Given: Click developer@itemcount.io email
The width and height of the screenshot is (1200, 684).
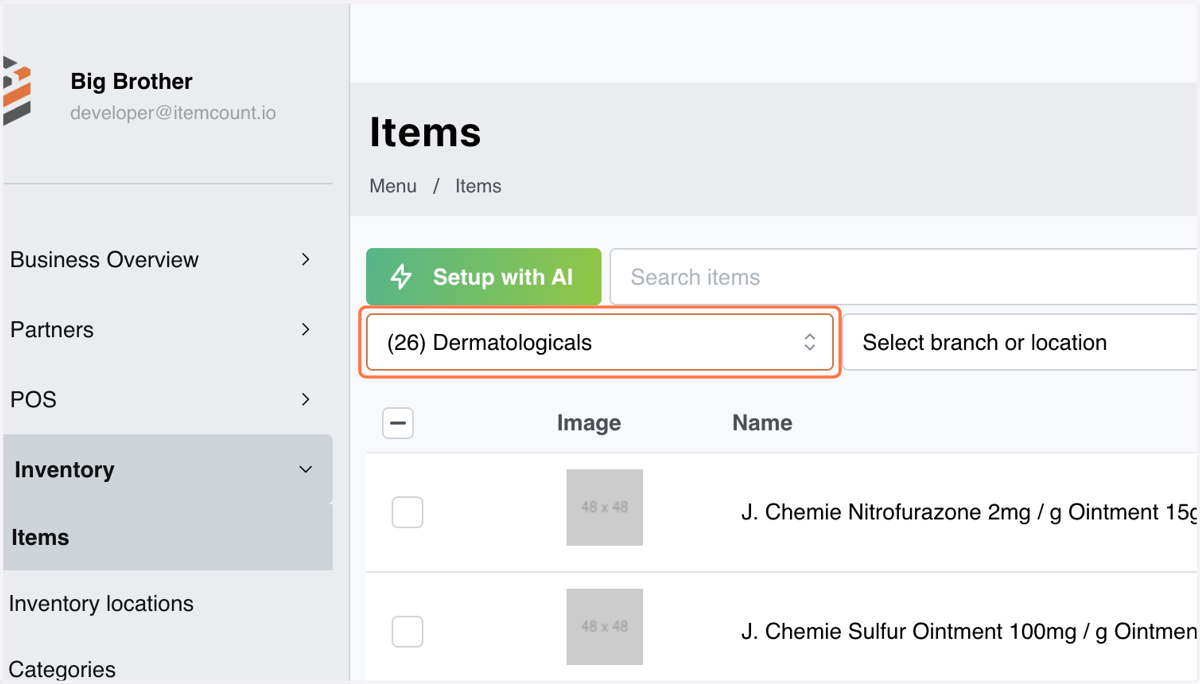Looking at the screenshot, I should (x=173, y=113).
